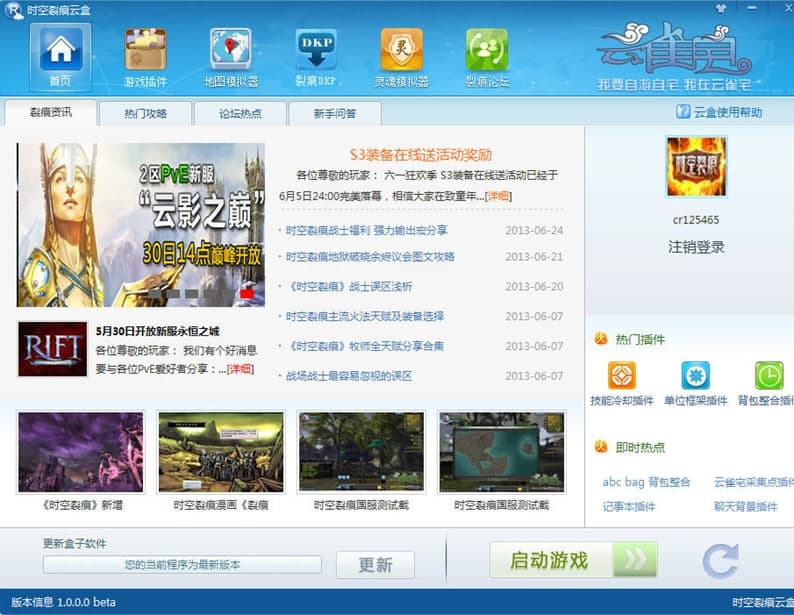Click the 云影之巅 banner image
The height and width of the screenshot is (615, 794).
[141, 224]
